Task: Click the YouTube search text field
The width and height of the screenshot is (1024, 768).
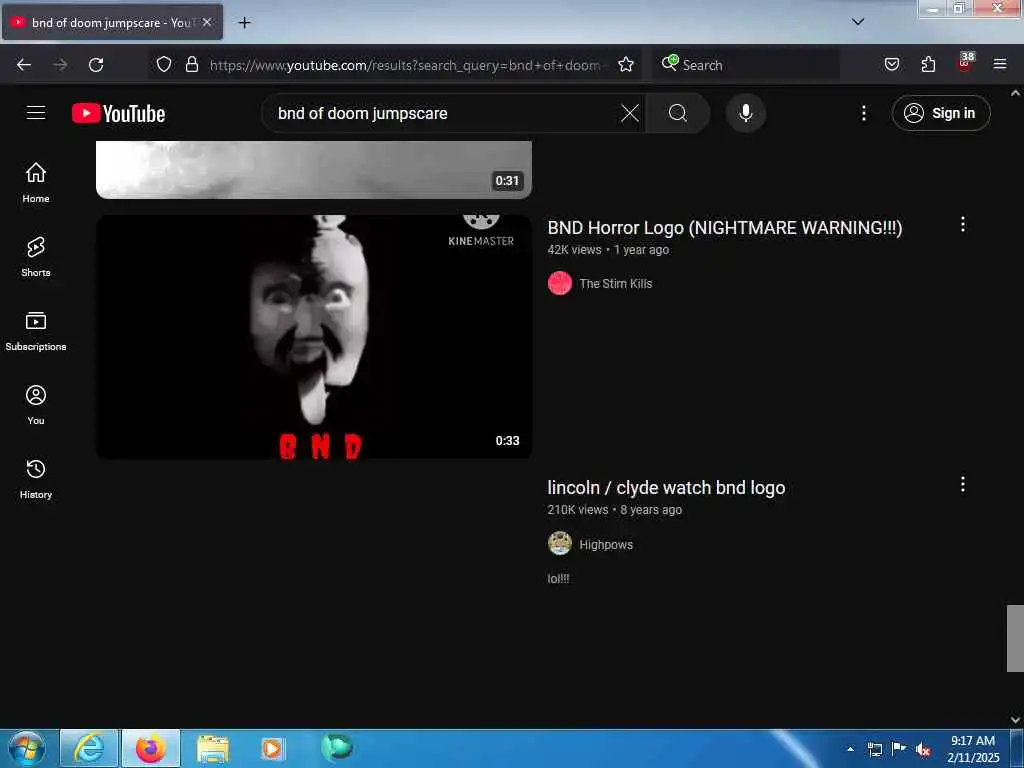Action: click(x=444, y=113)
